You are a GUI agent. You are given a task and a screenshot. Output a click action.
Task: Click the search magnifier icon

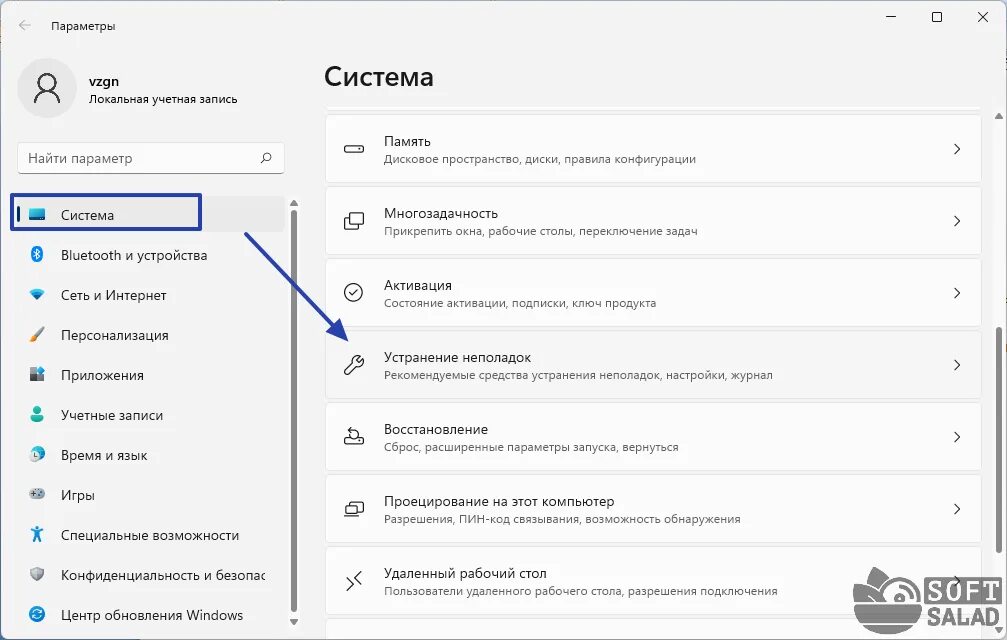point(266,158)
